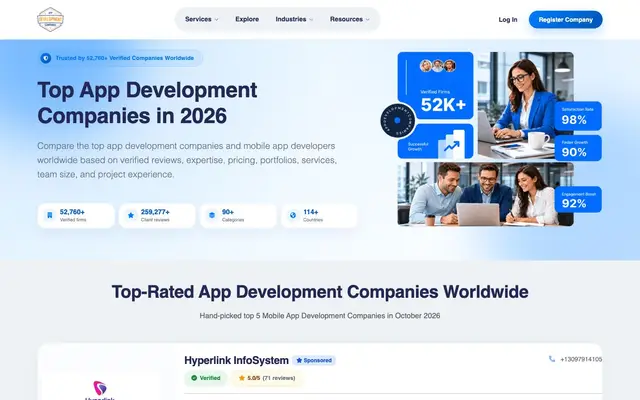Click the shield icon in trusted badge
The height and width of the screenshot is (400, 640).
[x=46, y=58]
